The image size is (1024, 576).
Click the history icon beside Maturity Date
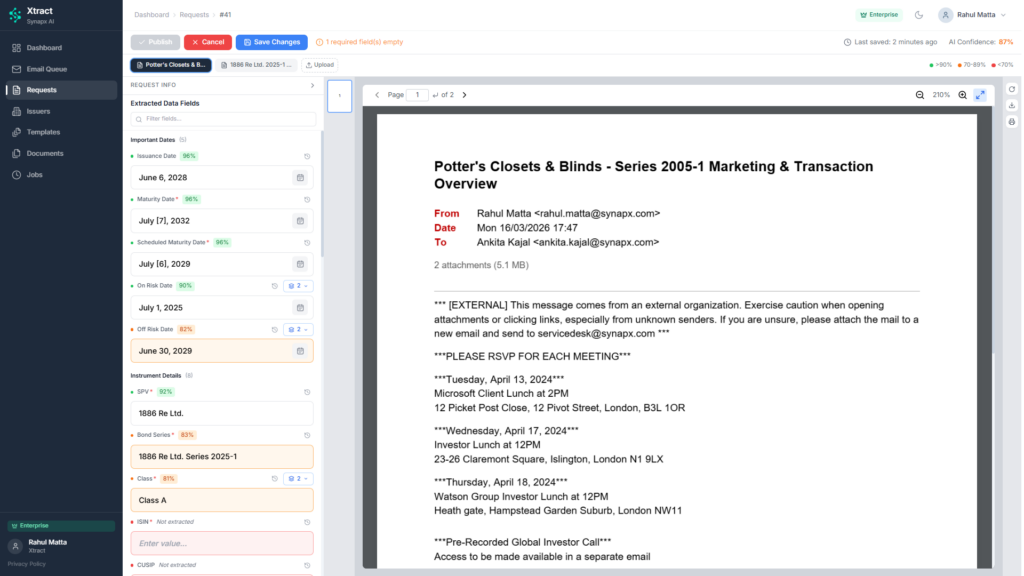pyautogui.click(x=305, y=198)
